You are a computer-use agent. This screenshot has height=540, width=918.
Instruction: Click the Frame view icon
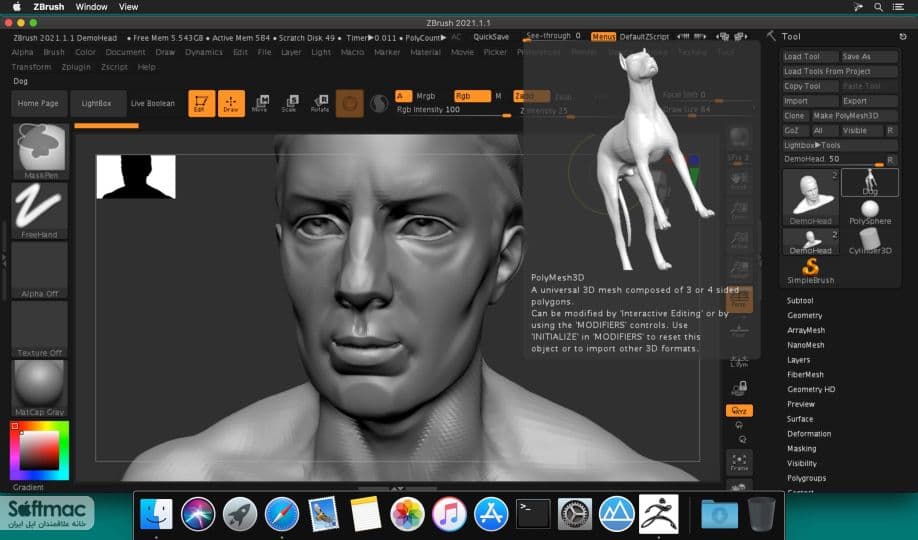(739, 462)
